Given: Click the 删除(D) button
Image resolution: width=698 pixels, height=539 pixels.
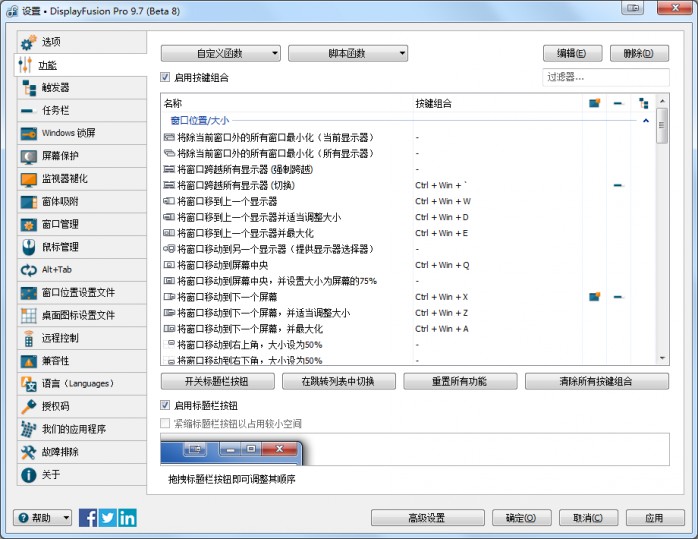Looking at the screenshot, I should 639,53.
